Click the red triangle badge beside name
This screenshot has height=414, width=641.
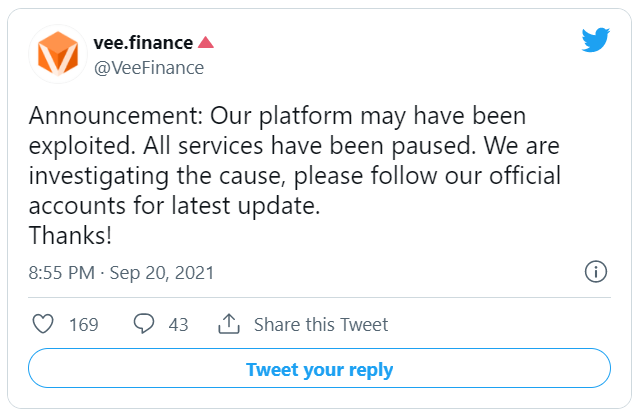coord(206,43)
